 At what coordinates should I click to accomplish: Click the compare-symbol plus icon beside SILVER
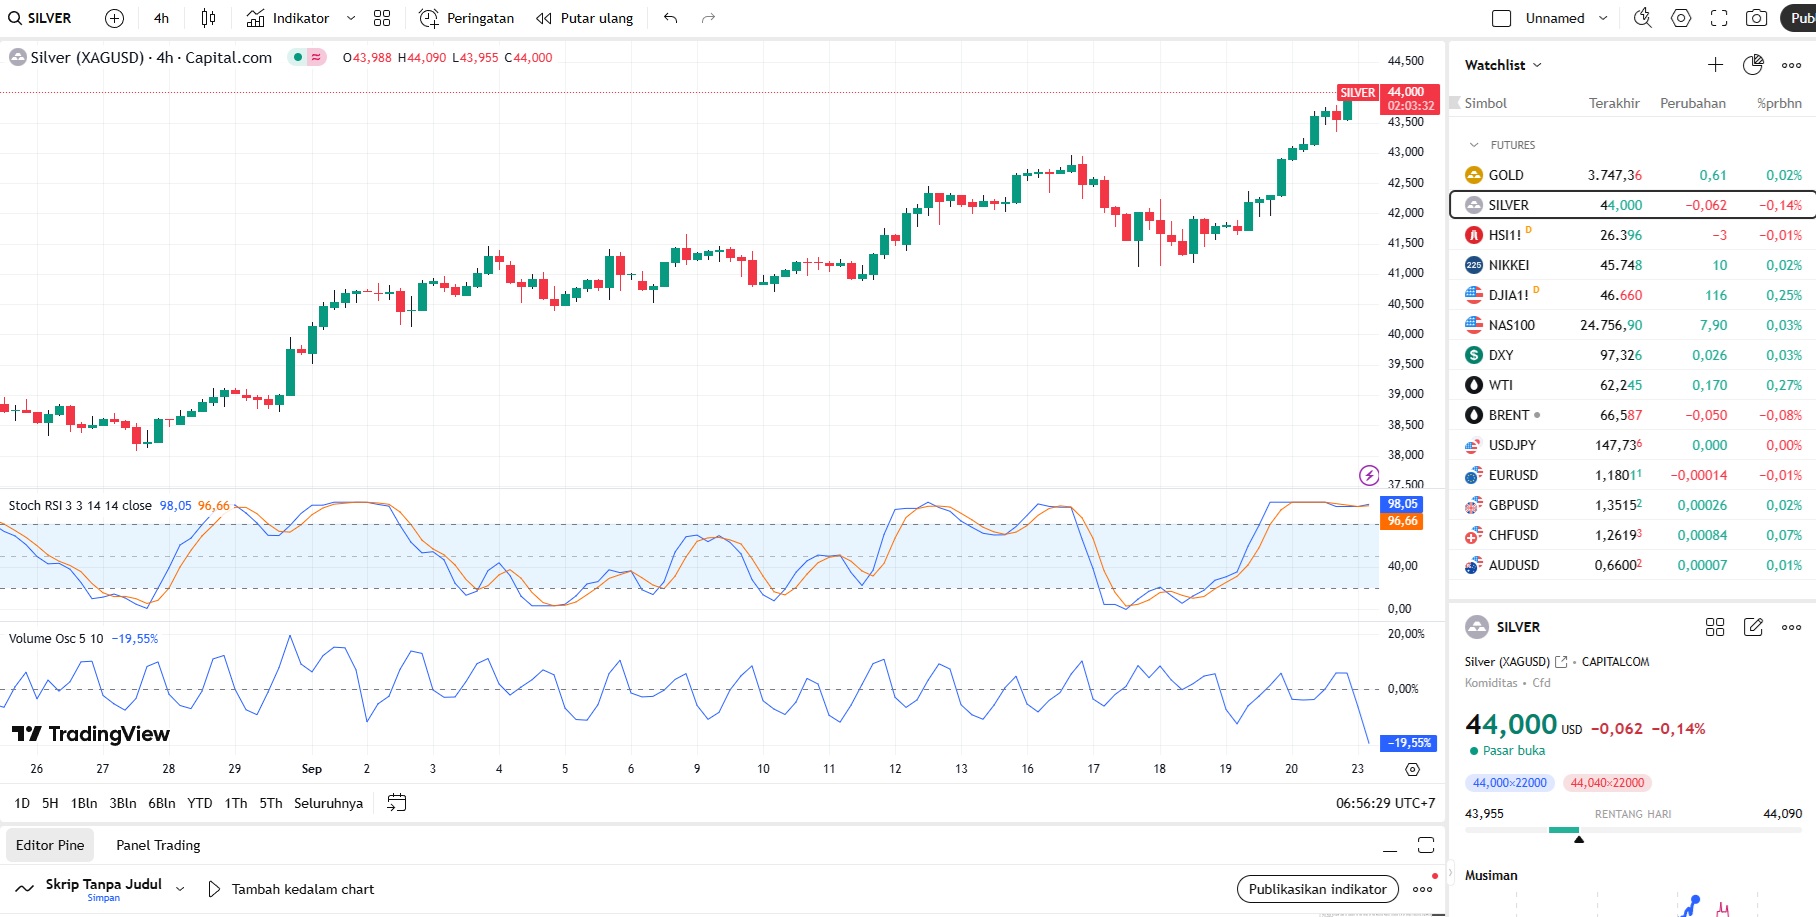(114, 18)
